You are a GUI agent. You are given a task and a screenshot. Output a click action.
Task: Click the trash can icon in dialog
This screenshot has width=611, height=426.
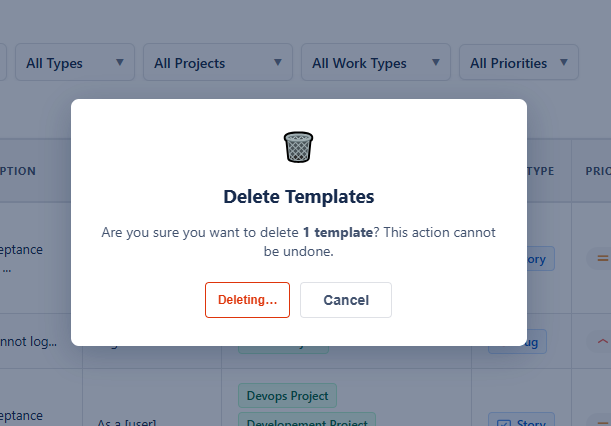(x=298, y=147)
